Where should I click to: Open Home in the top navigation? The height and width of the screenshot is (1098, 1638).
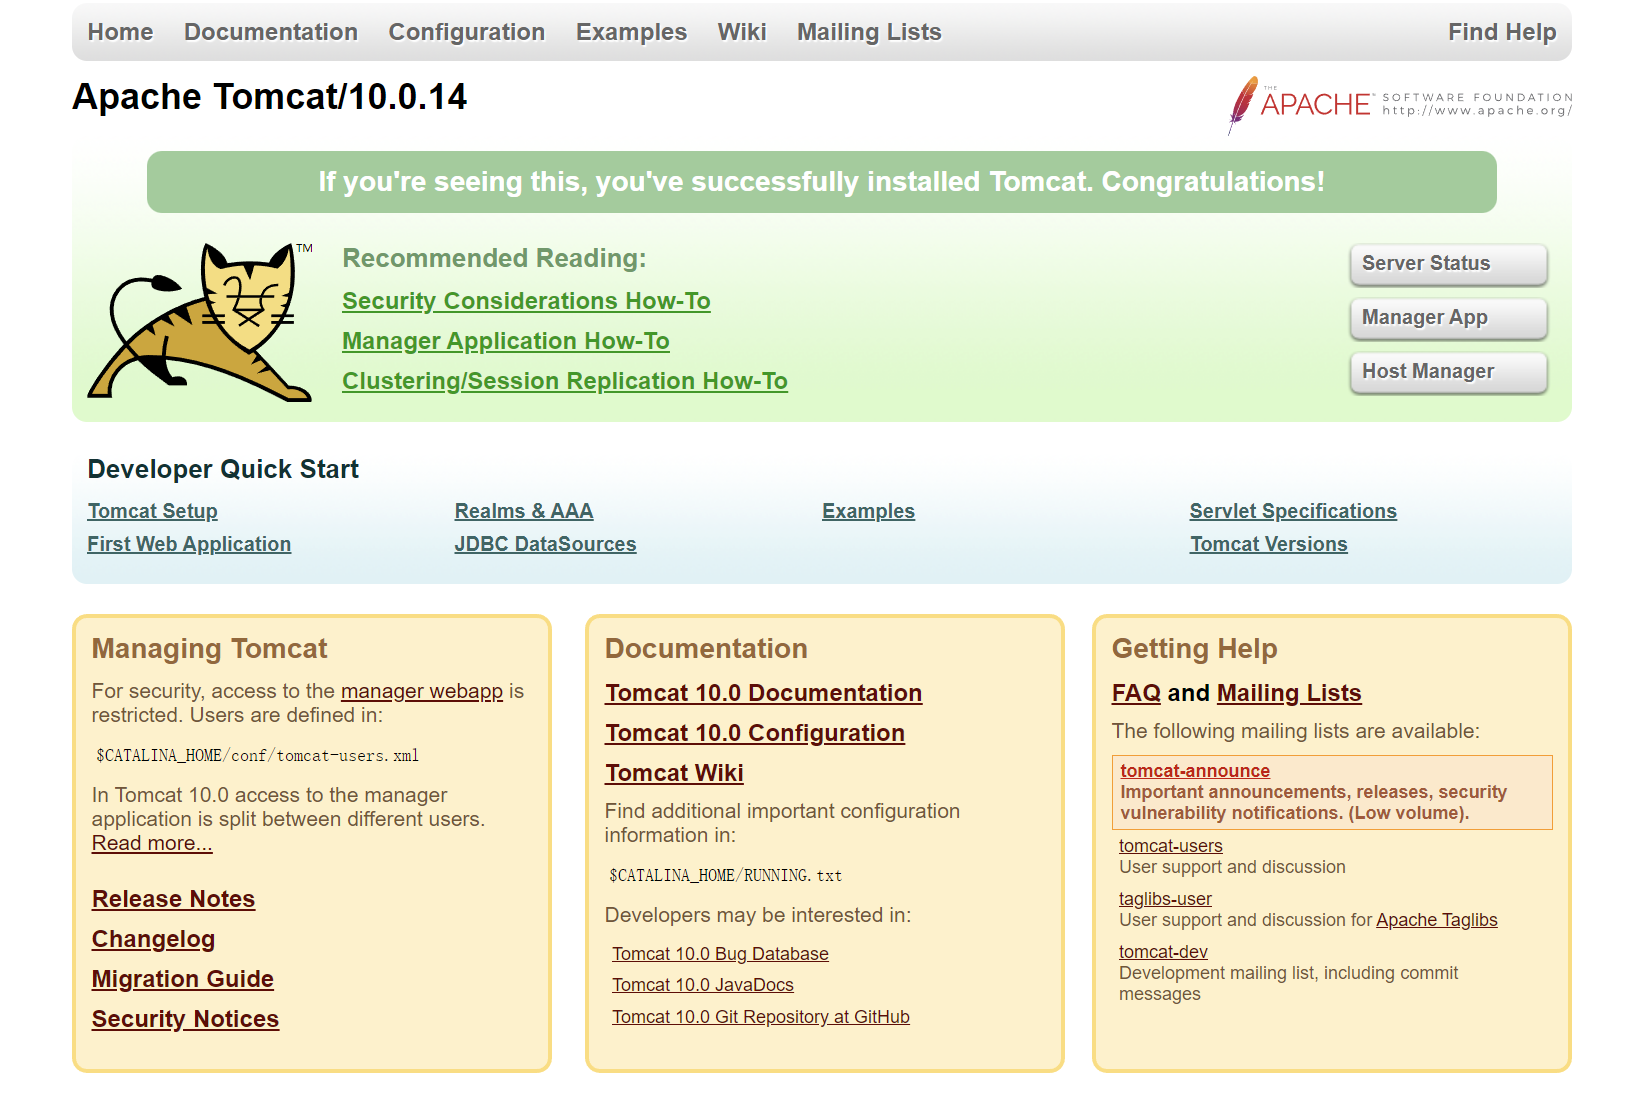point(120,32)
